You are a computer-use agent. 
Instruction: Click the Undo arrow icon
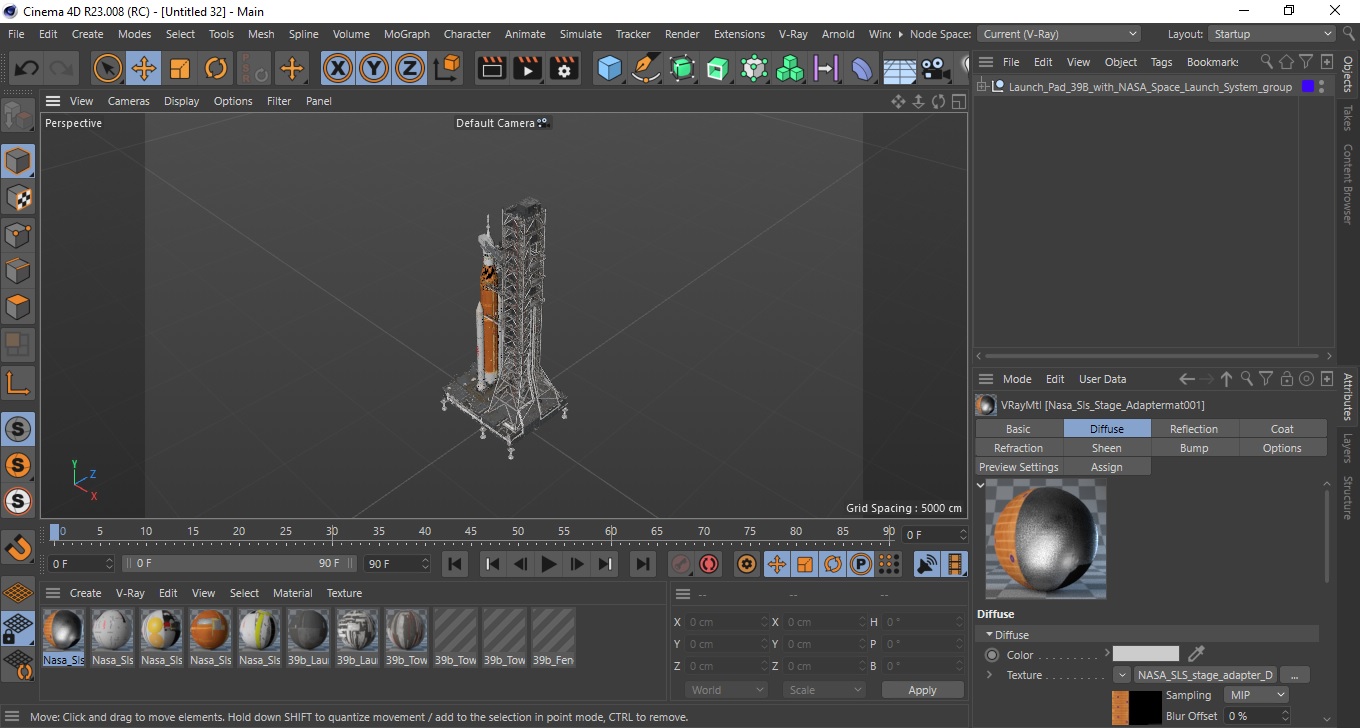pos(27,69)
